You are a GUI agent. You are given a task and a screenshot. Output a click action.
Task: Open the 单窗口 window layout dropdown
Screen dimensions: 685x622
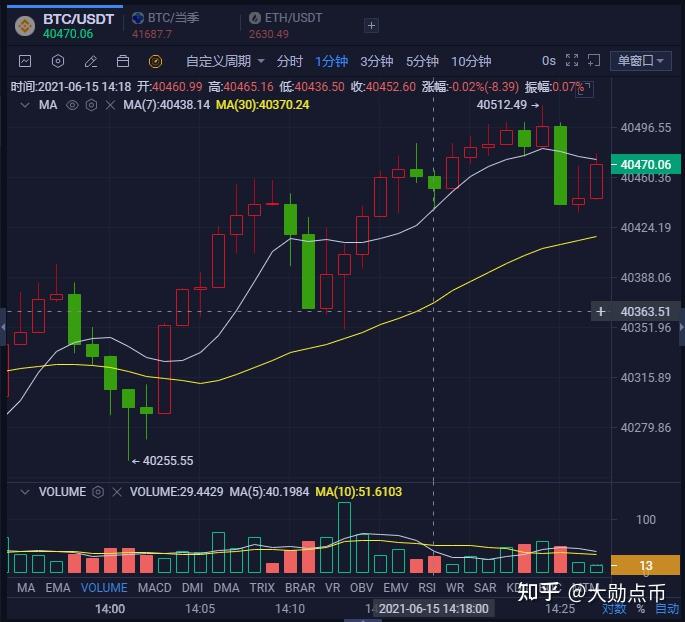tap(640, 60)
